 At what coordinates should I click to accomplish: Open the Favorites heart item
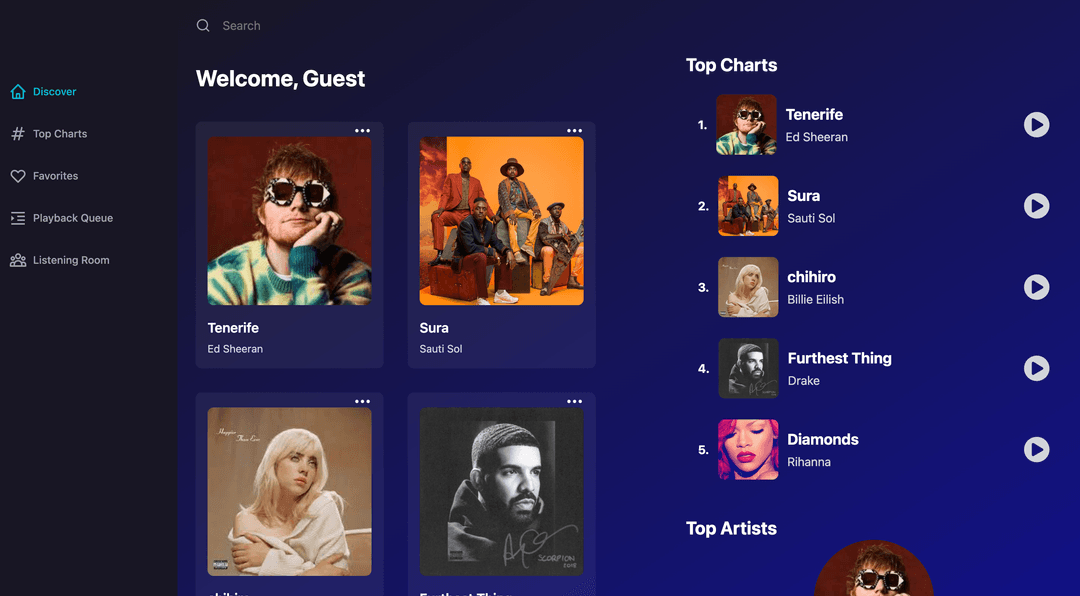[x=44, y=176]
